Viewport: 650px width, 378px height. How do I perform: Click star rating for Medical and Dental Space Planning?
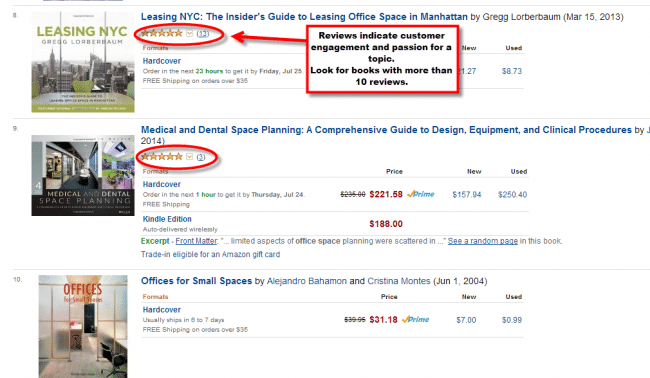click(x=162, y=157)
